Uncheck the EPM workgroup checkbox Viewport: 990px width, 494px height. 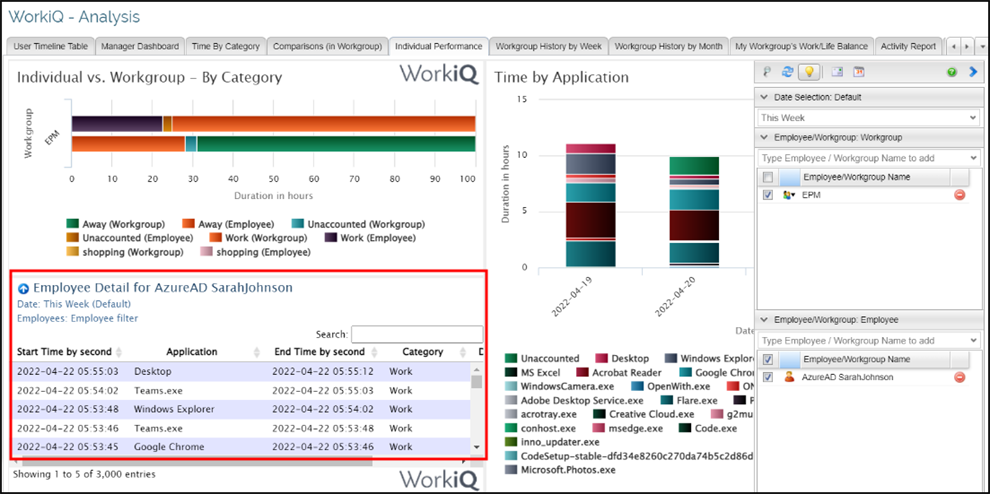[x=768, y=195]
